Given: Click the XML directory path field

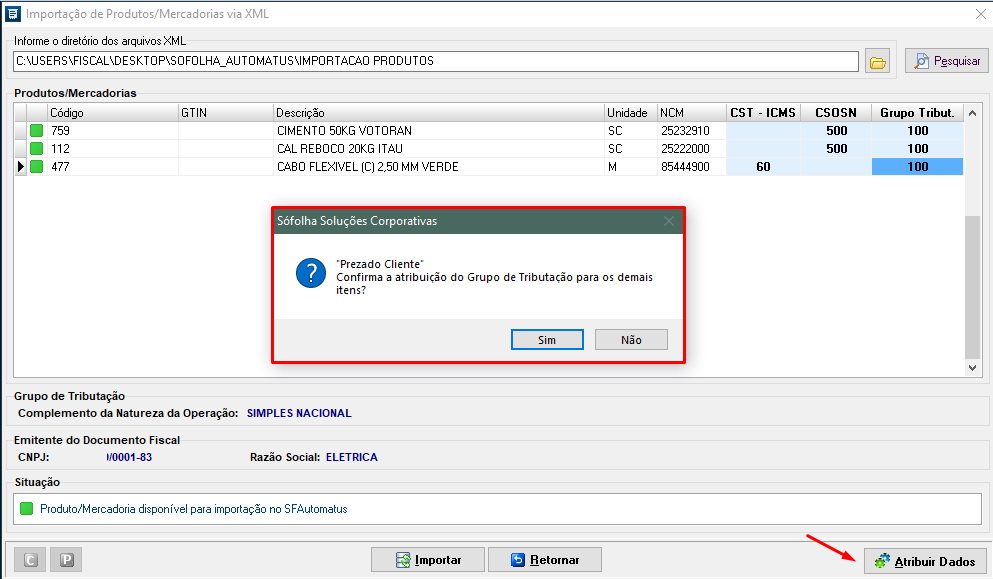Looking at the screenshot, I should point(436,62).
